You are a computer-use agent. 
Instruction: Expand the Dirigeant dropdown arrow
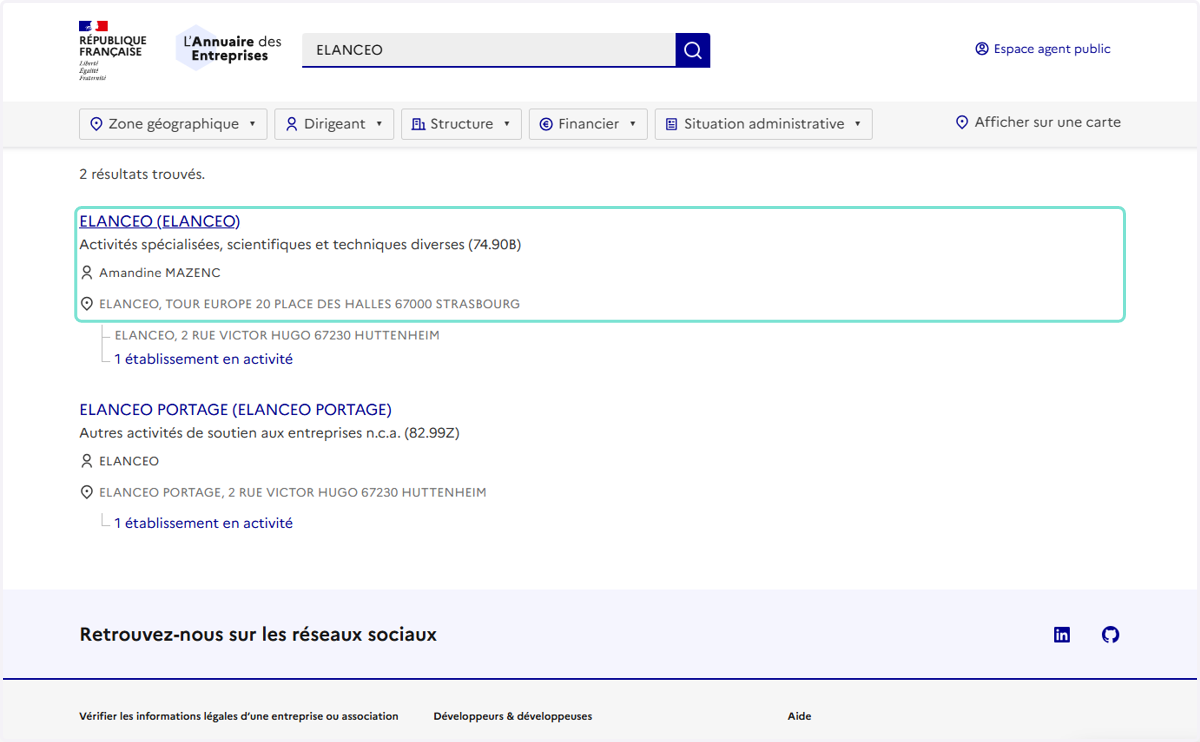click(379, 124)
